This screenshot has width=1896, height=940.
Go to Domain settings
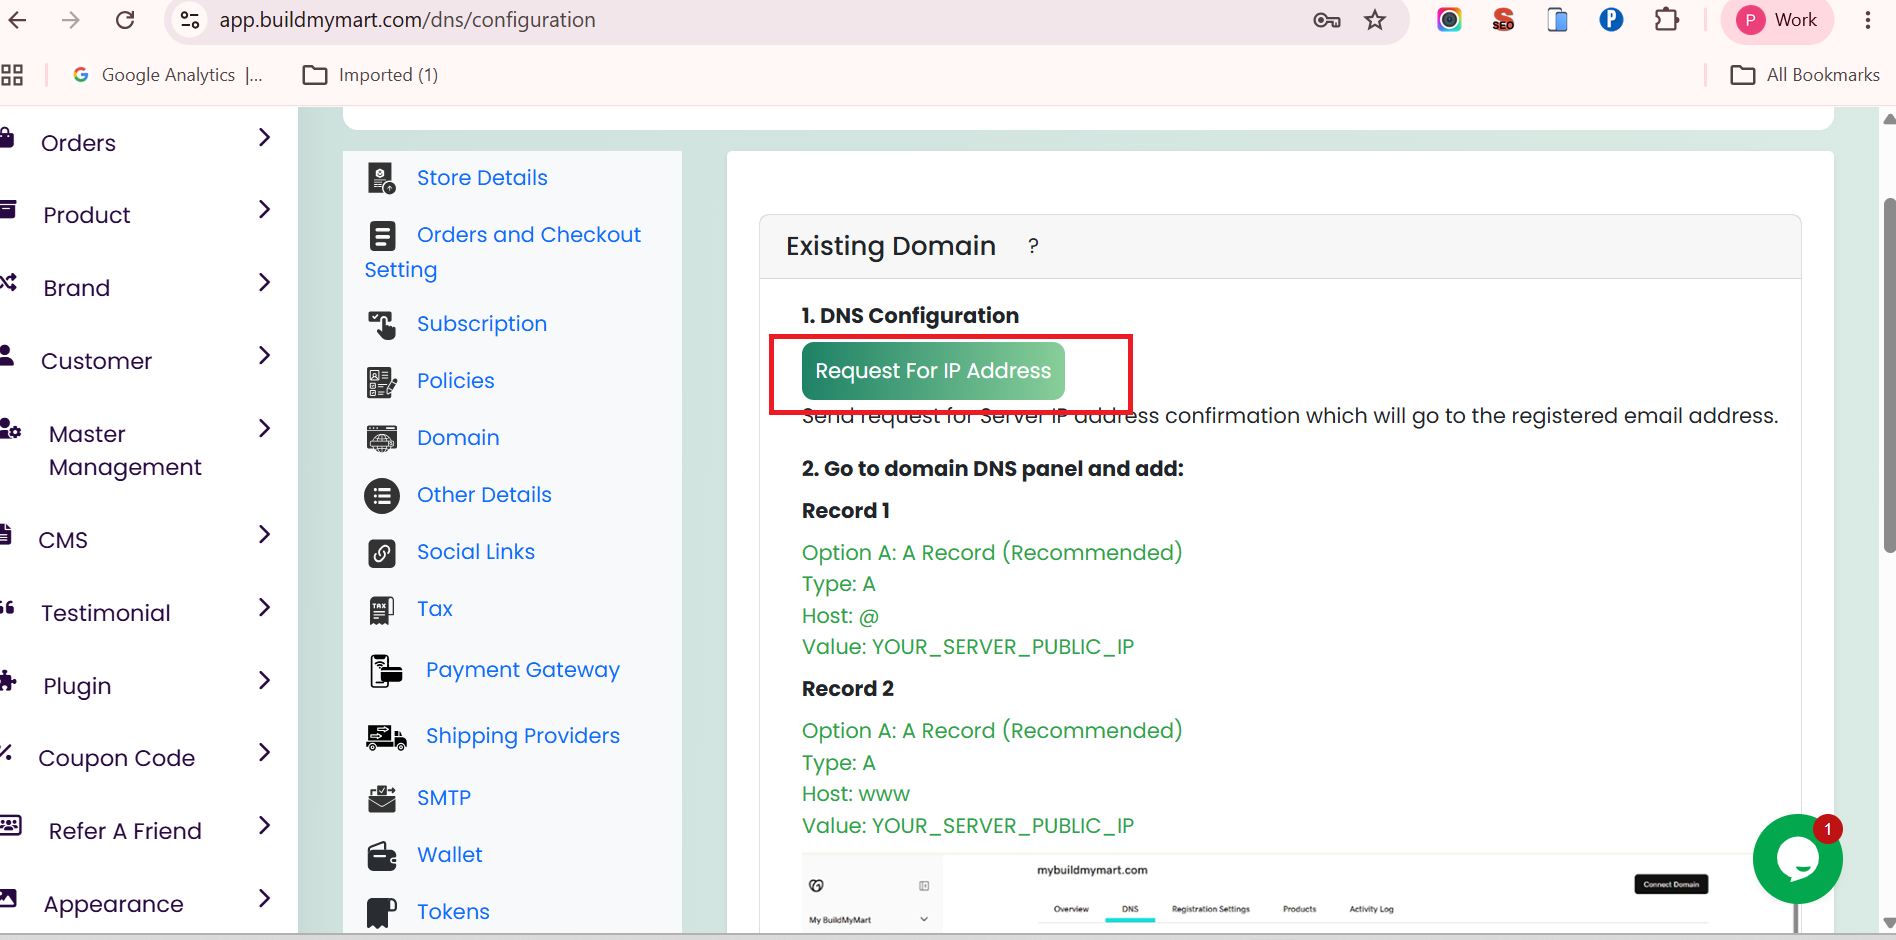pos(458,438)
